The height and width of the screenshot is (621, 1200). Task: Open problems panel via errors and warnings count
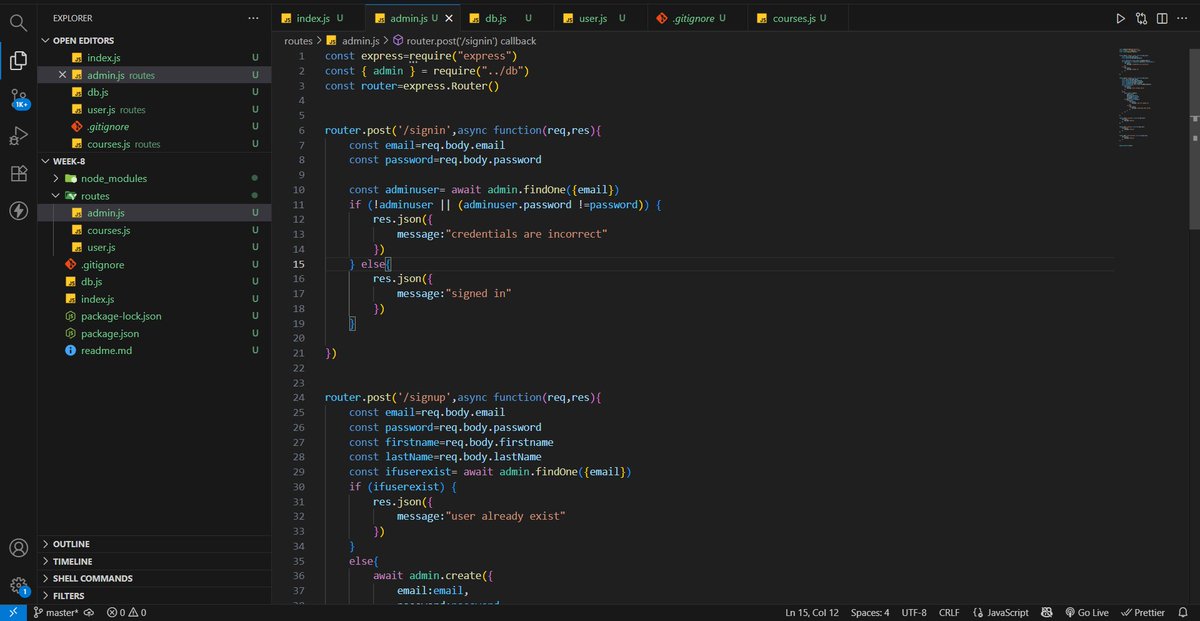(126, 612)
